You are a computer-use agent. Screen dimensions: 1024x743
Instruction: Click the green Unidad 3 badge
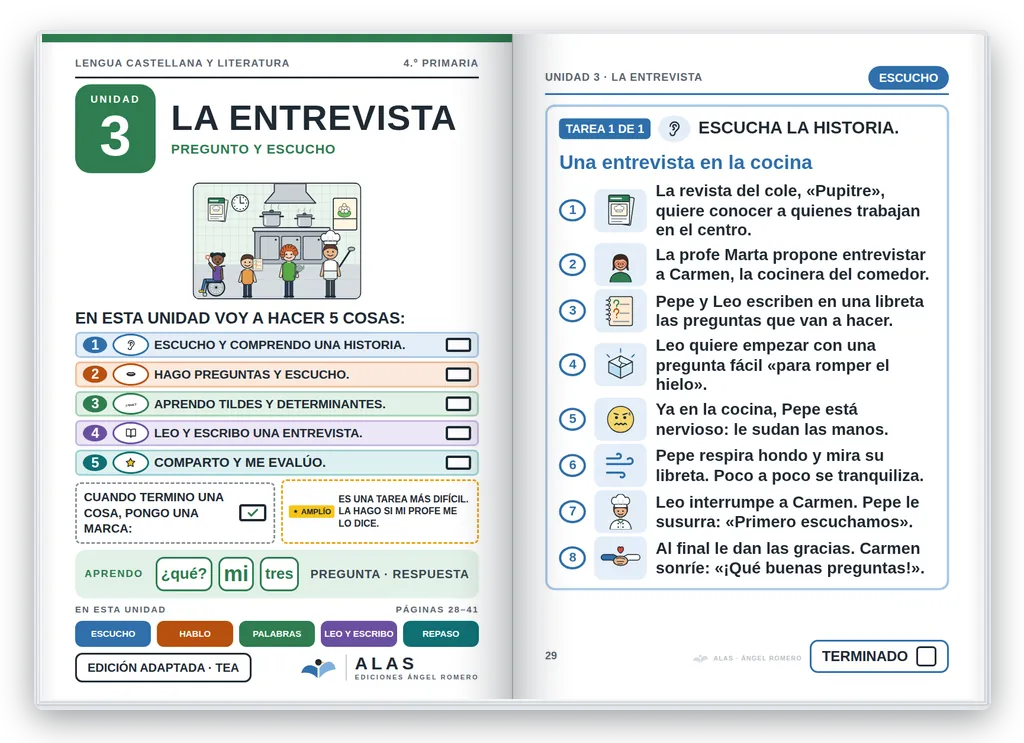coord(115,129)
